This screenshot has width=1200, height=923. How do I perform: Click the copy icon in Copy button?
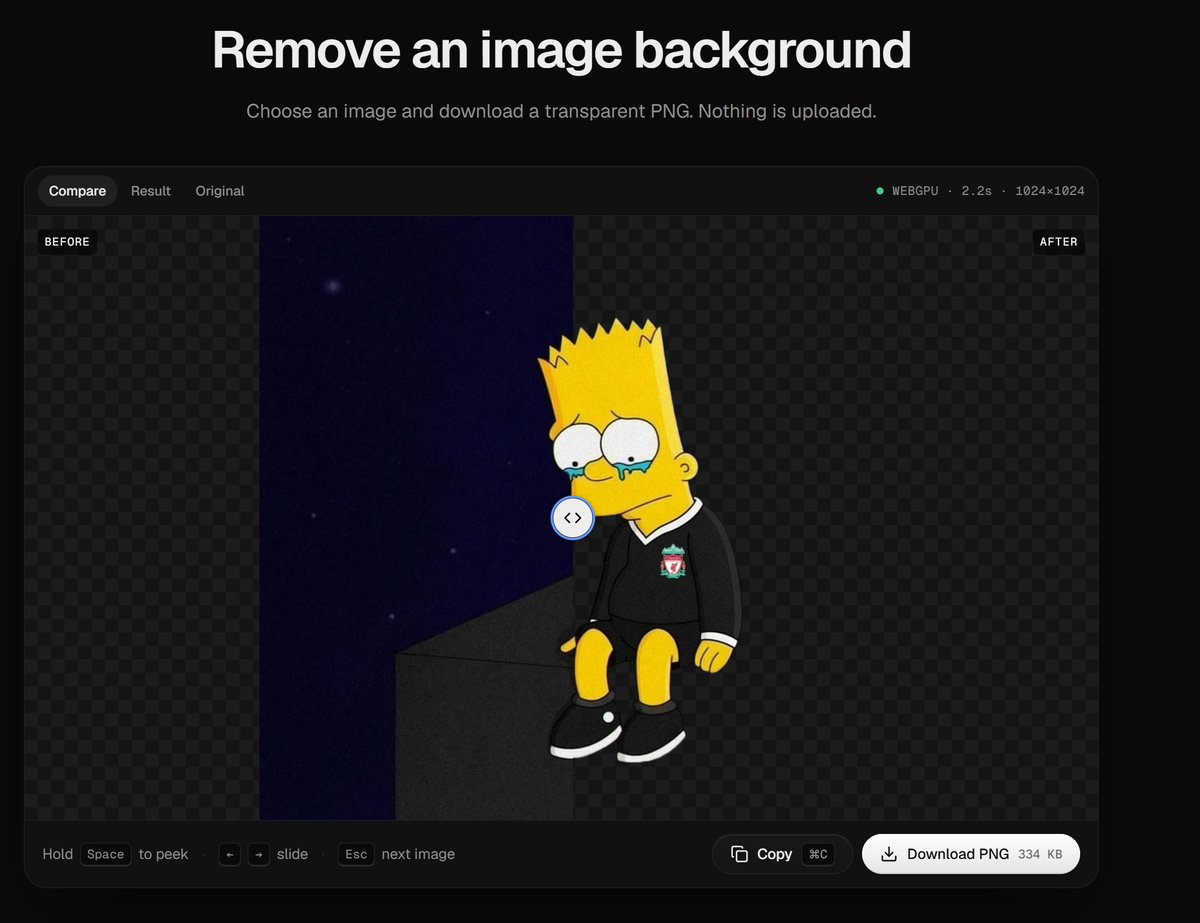click(x=739, y=854)
